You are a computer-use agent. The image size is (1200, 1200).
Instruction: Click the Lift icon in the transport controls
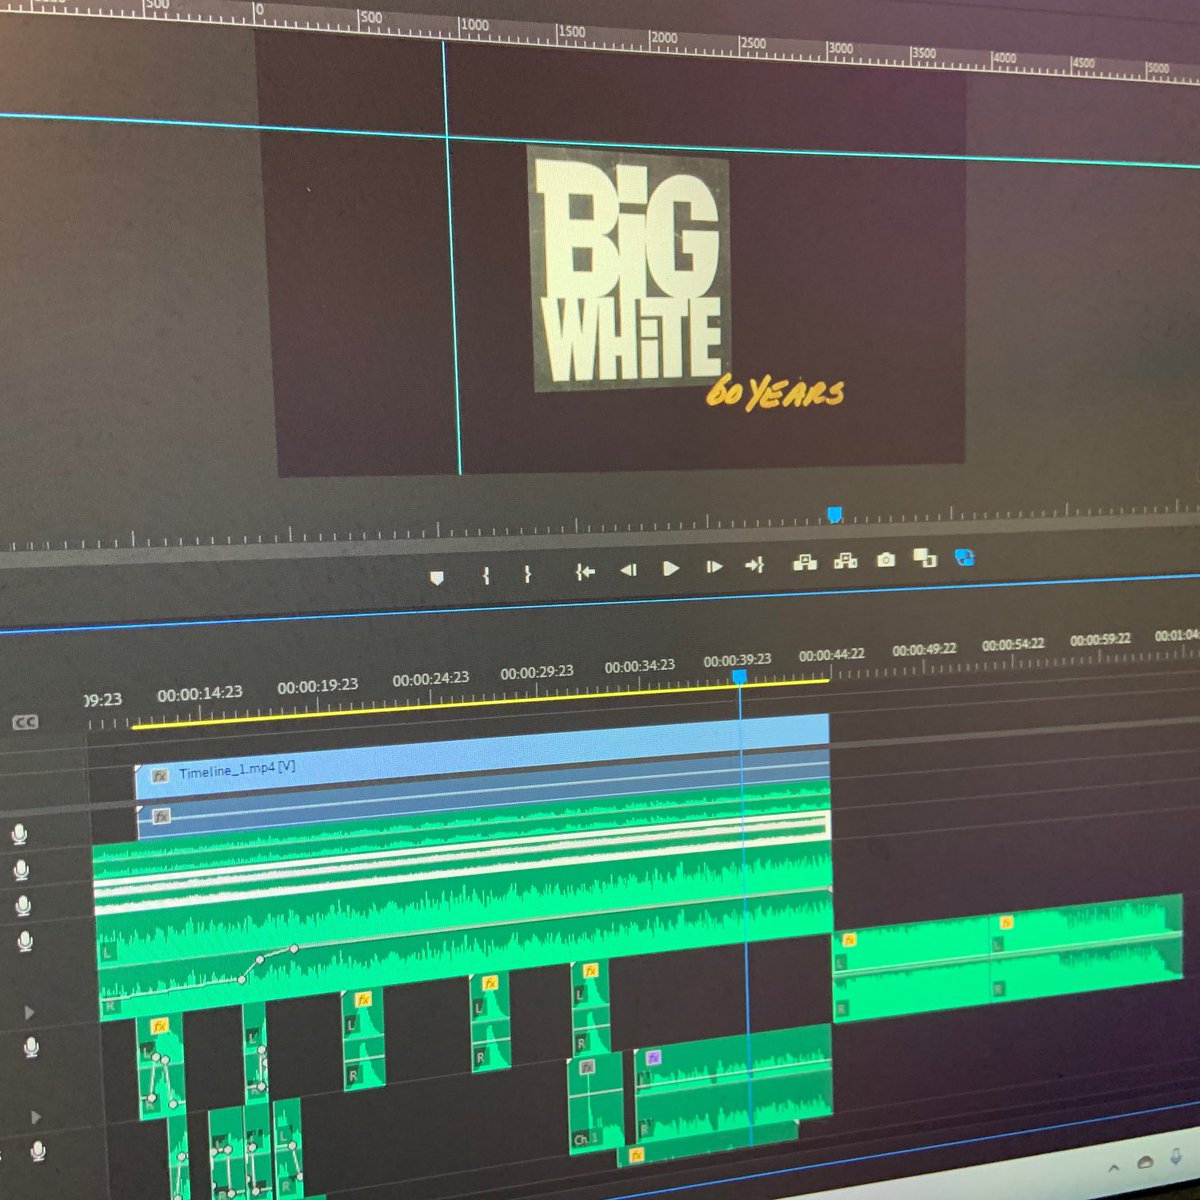[x=806, y=563]
